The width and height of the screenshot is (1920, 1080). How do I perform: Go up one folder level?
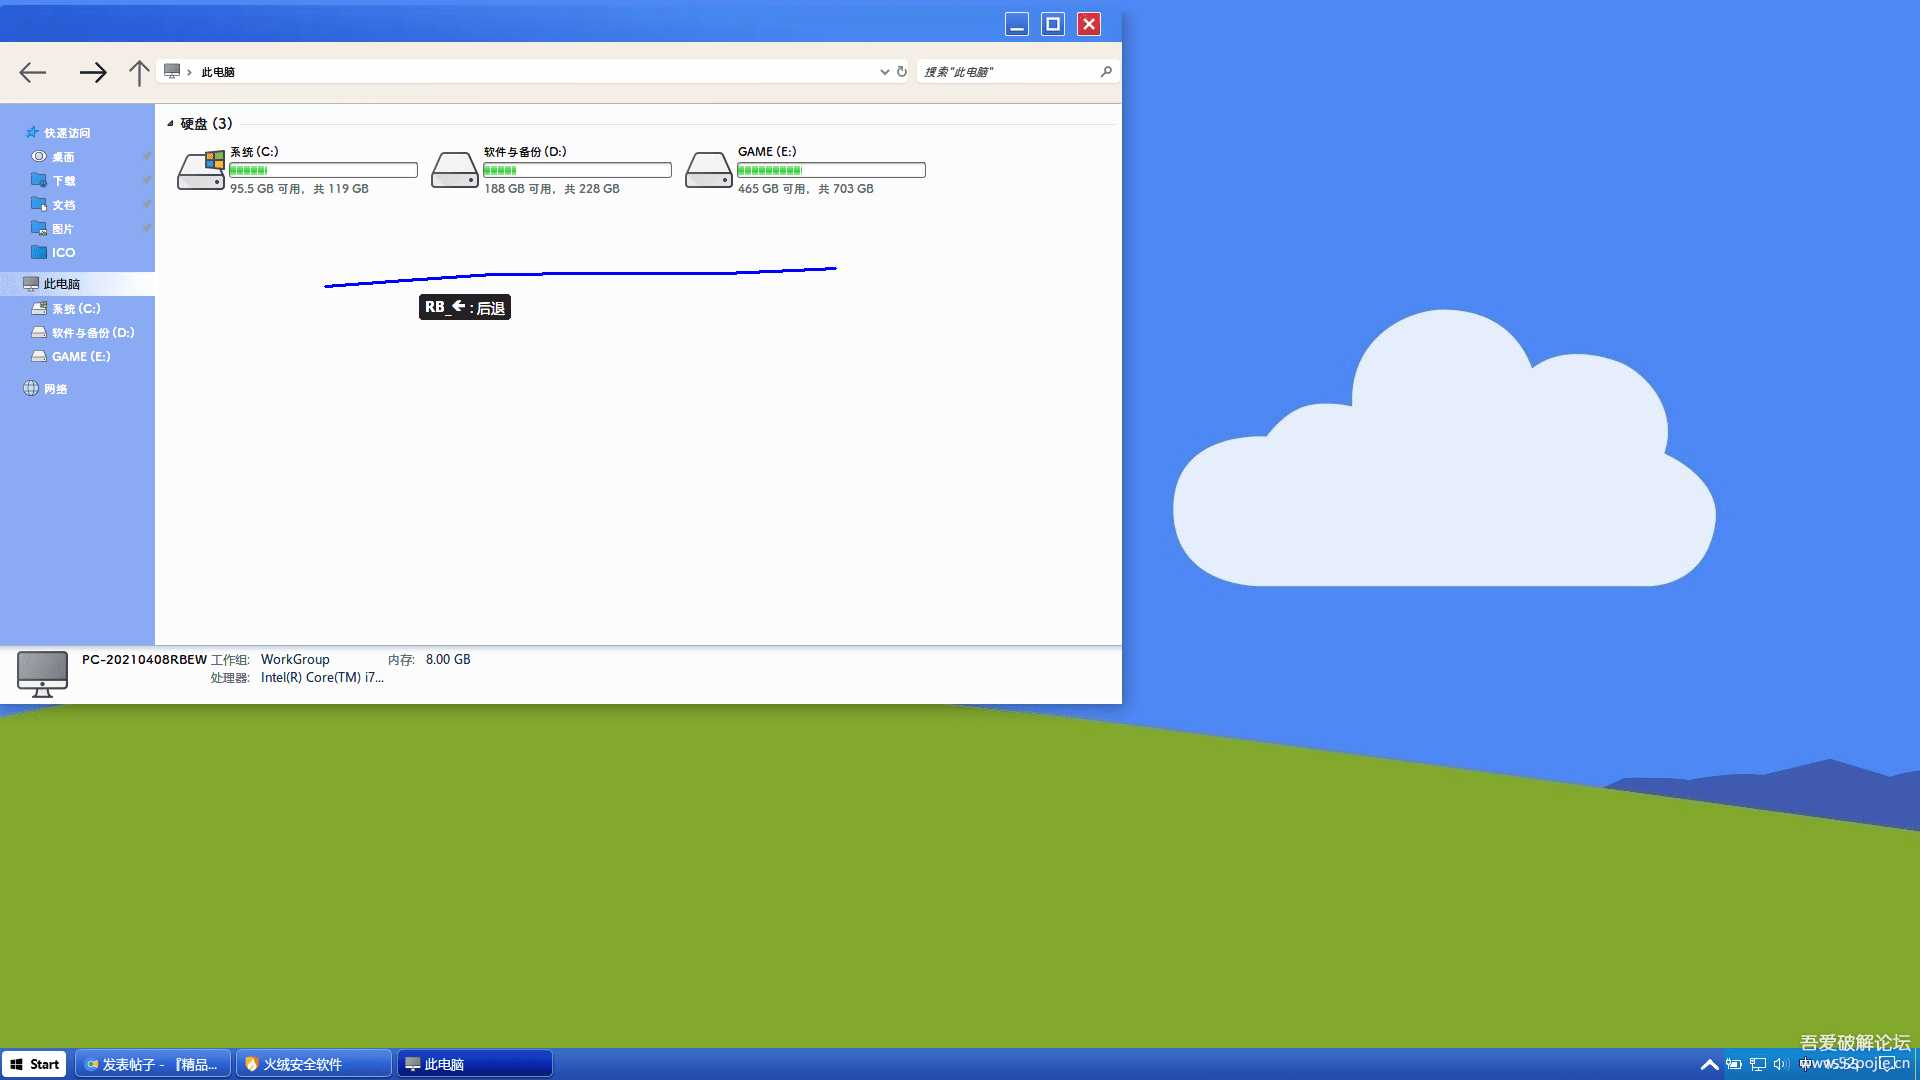pos(139,72)
